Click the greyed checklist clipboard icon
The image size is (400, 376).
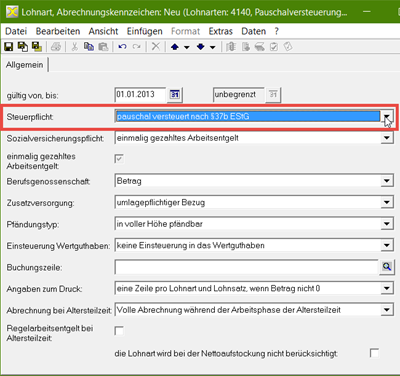coord(274,47)
